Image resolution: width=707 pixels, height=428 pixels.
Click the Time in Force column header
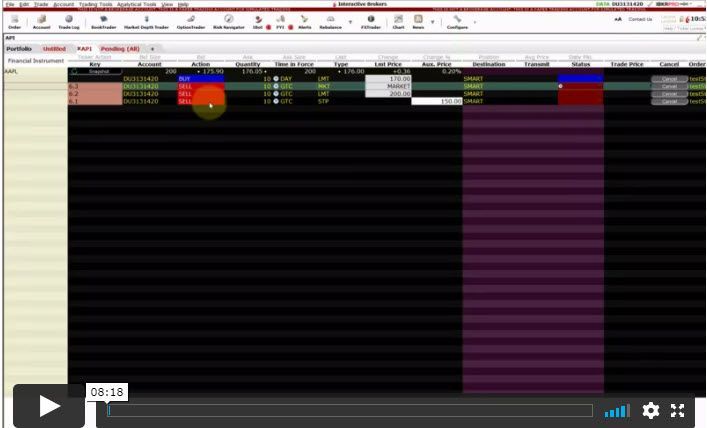(294, 64)
